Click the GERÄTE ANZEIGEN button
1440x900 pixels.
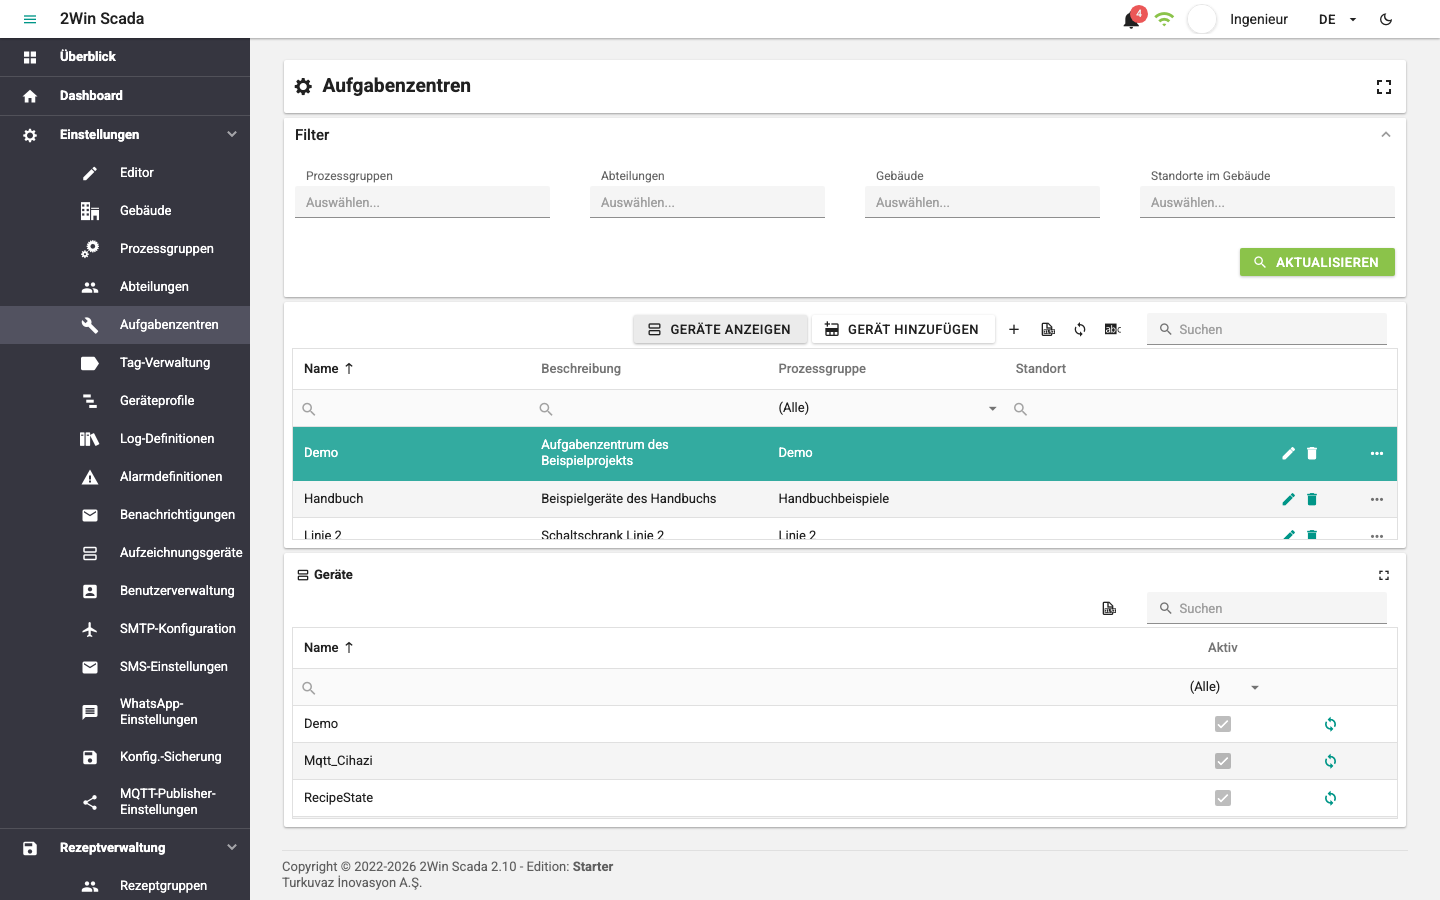pos(719,329)
